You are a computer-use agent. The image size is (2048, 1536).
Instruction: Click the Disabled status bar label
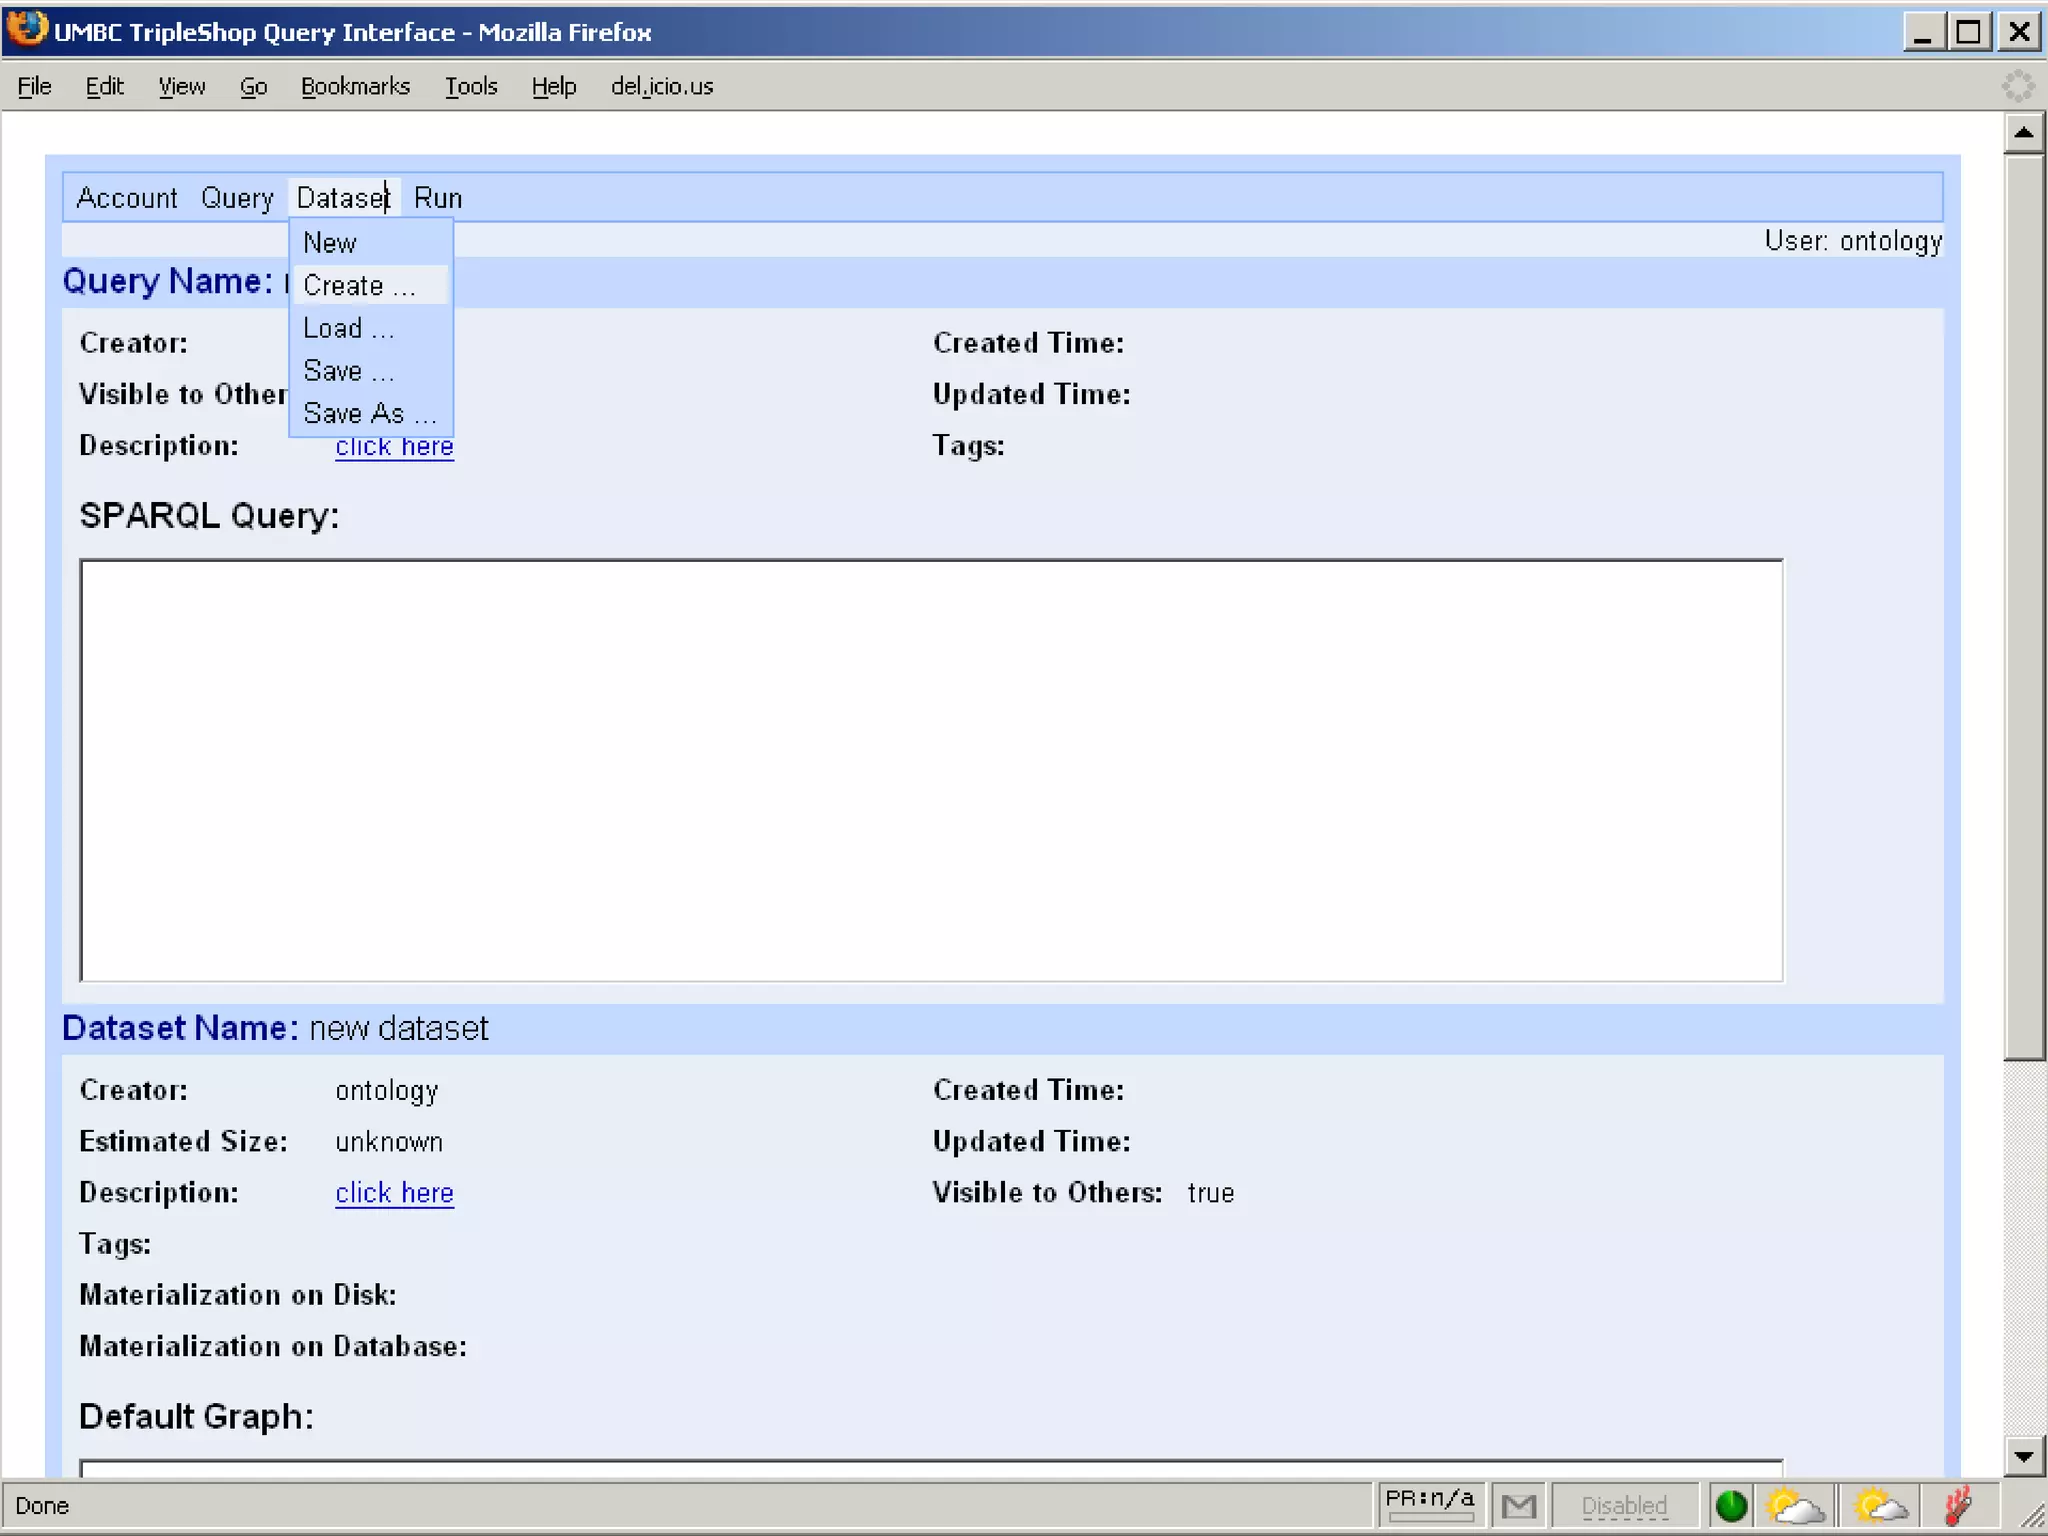pos(1624,1505)
